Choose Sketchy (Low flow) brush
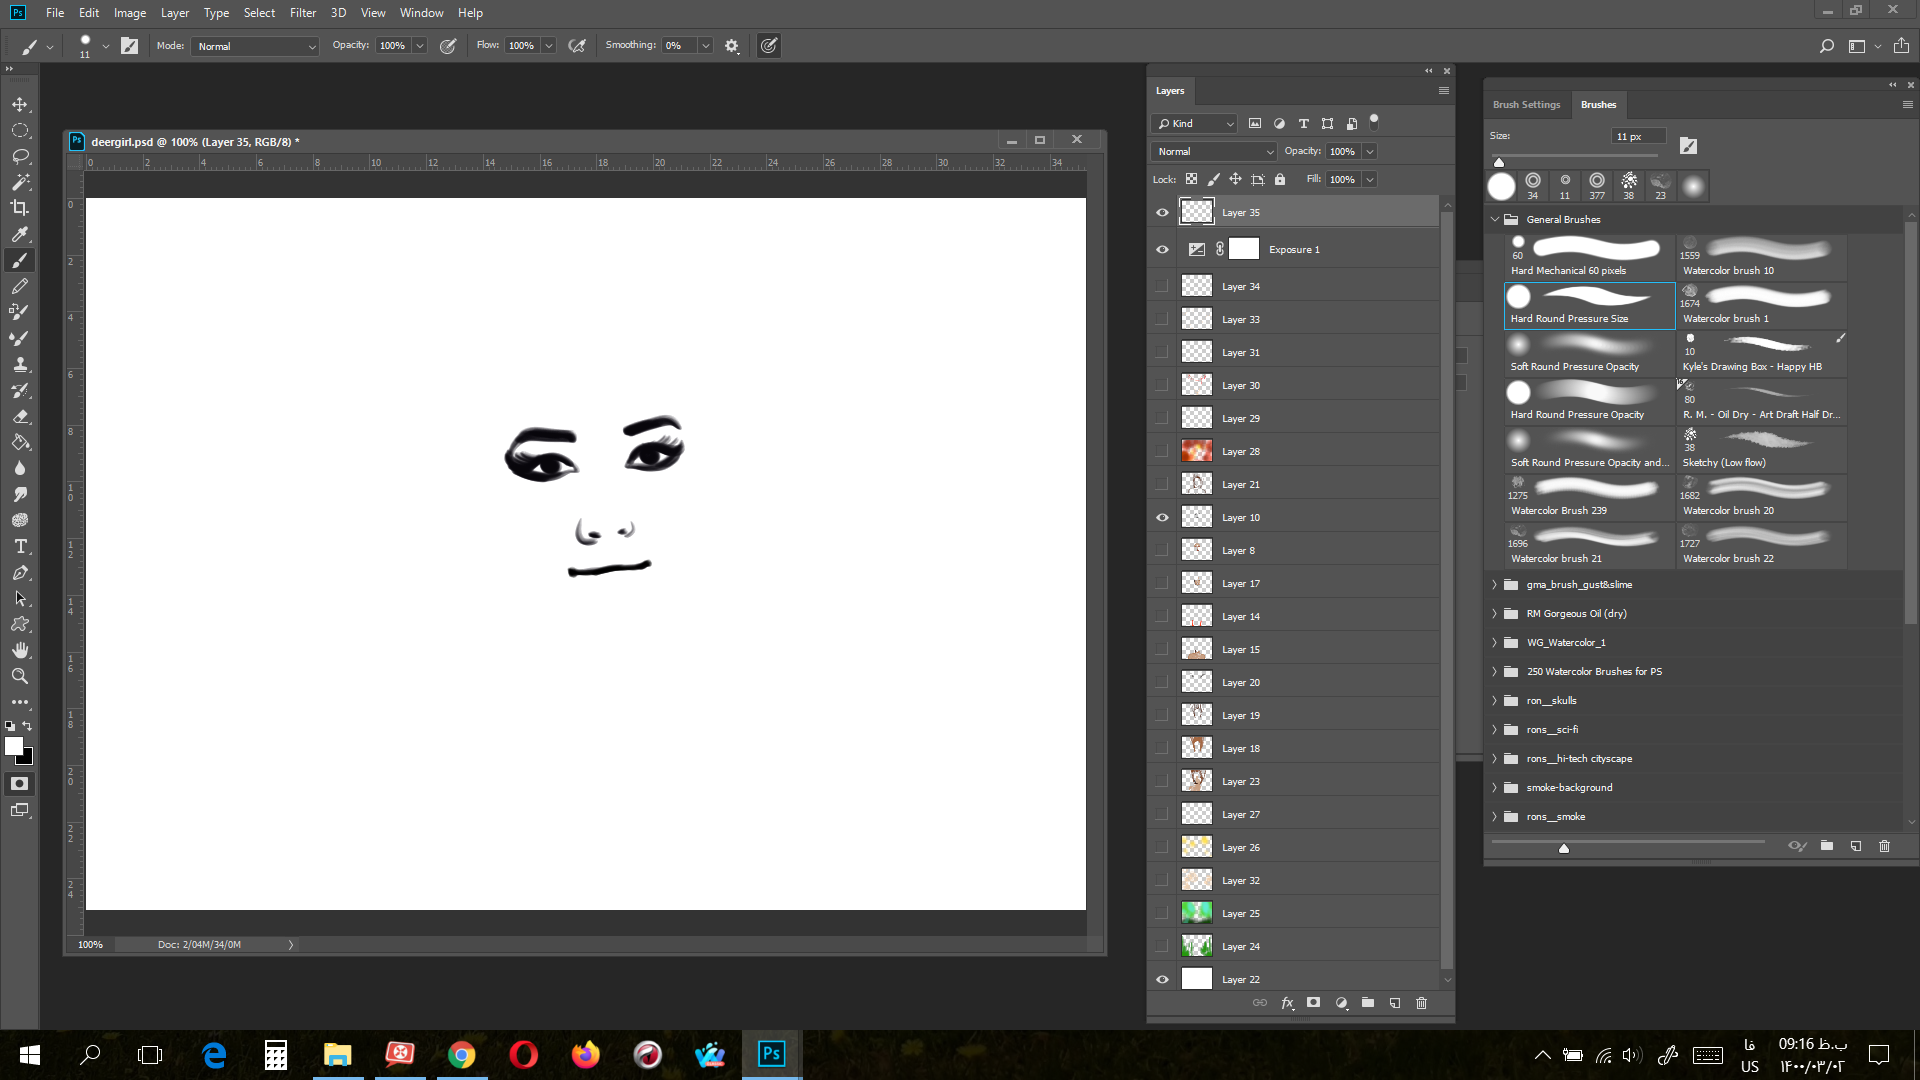This screenshot has width=1920, height=1080. coord(1762,450)
